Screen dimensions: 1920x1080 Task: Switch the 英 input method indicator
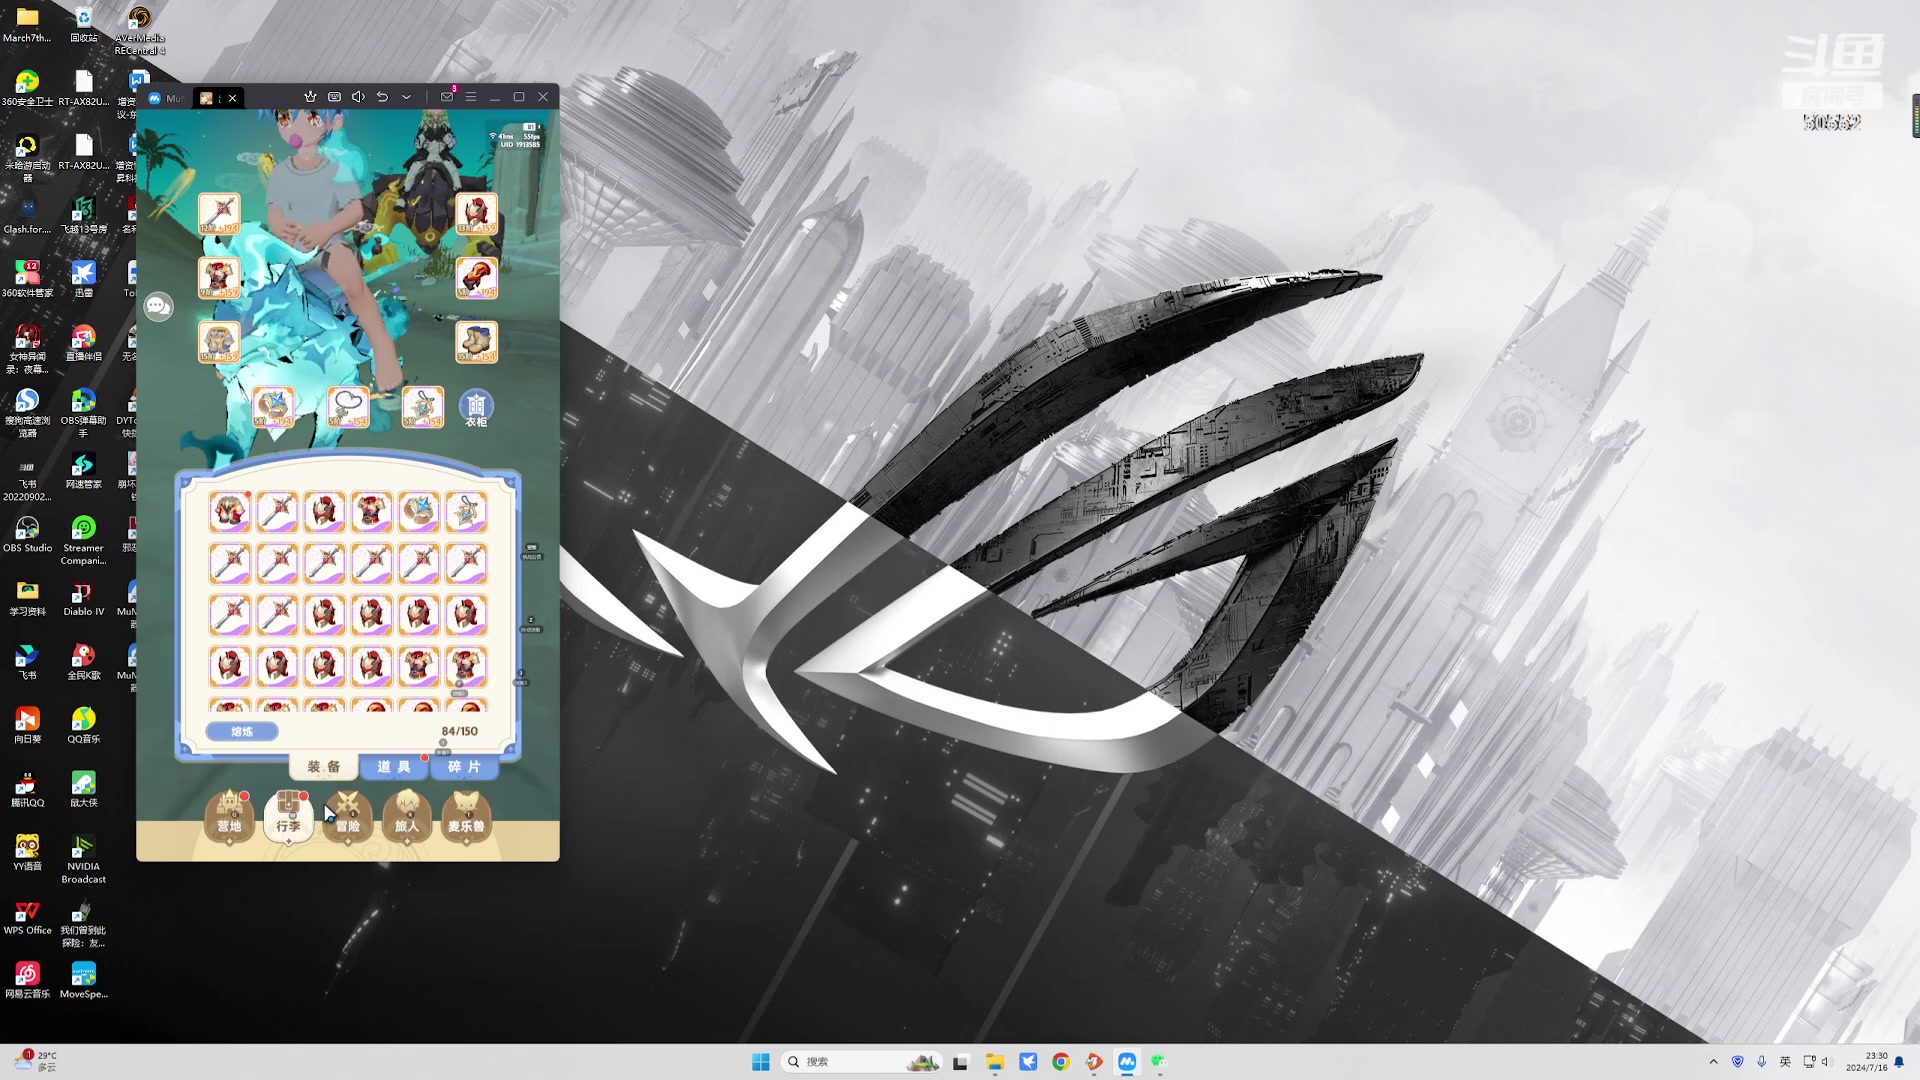(x=1785, y=1061)
